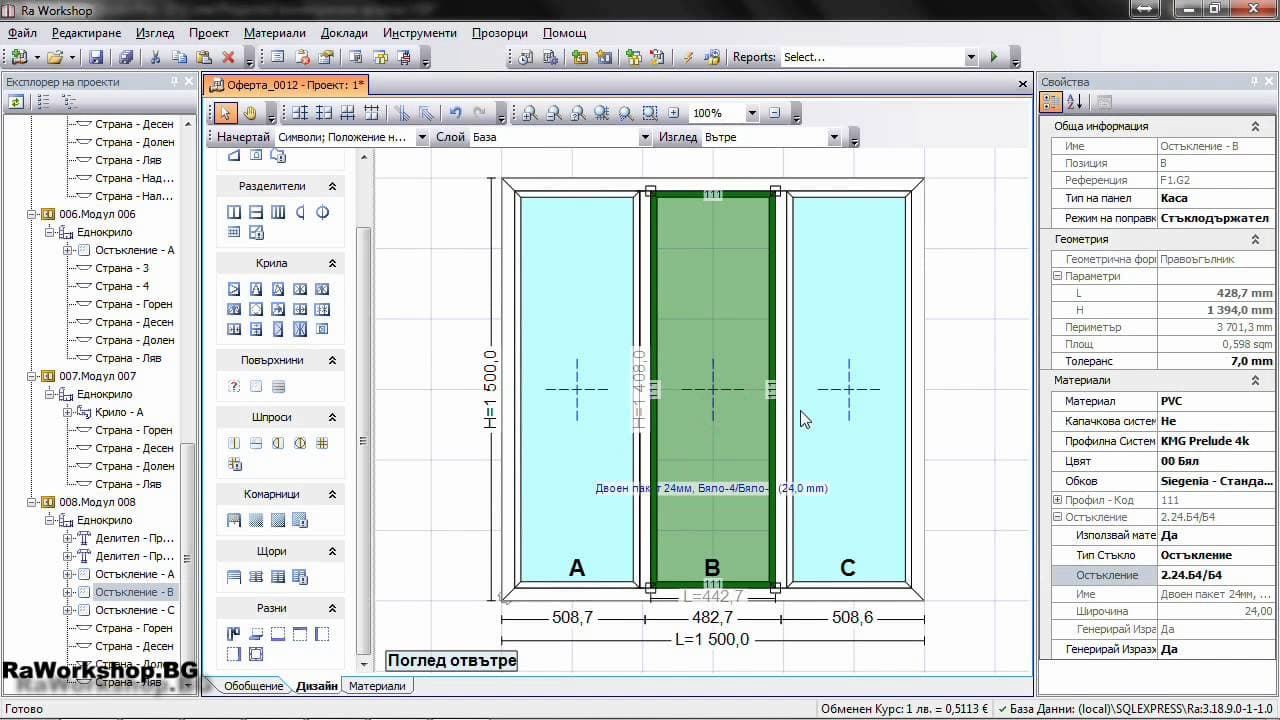
Task: Select Остъкление - В in project tree
Action: coord(135,592)
